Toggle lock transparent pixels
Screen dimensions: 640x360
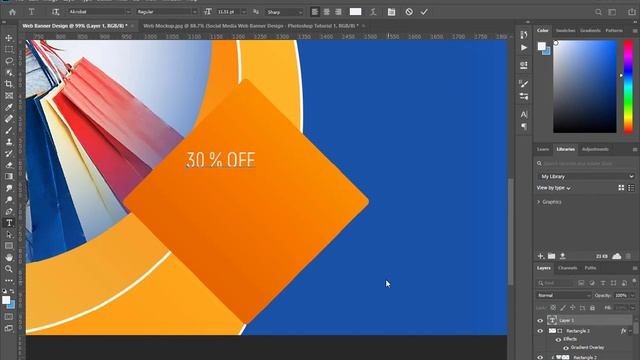tap(553, 308)
